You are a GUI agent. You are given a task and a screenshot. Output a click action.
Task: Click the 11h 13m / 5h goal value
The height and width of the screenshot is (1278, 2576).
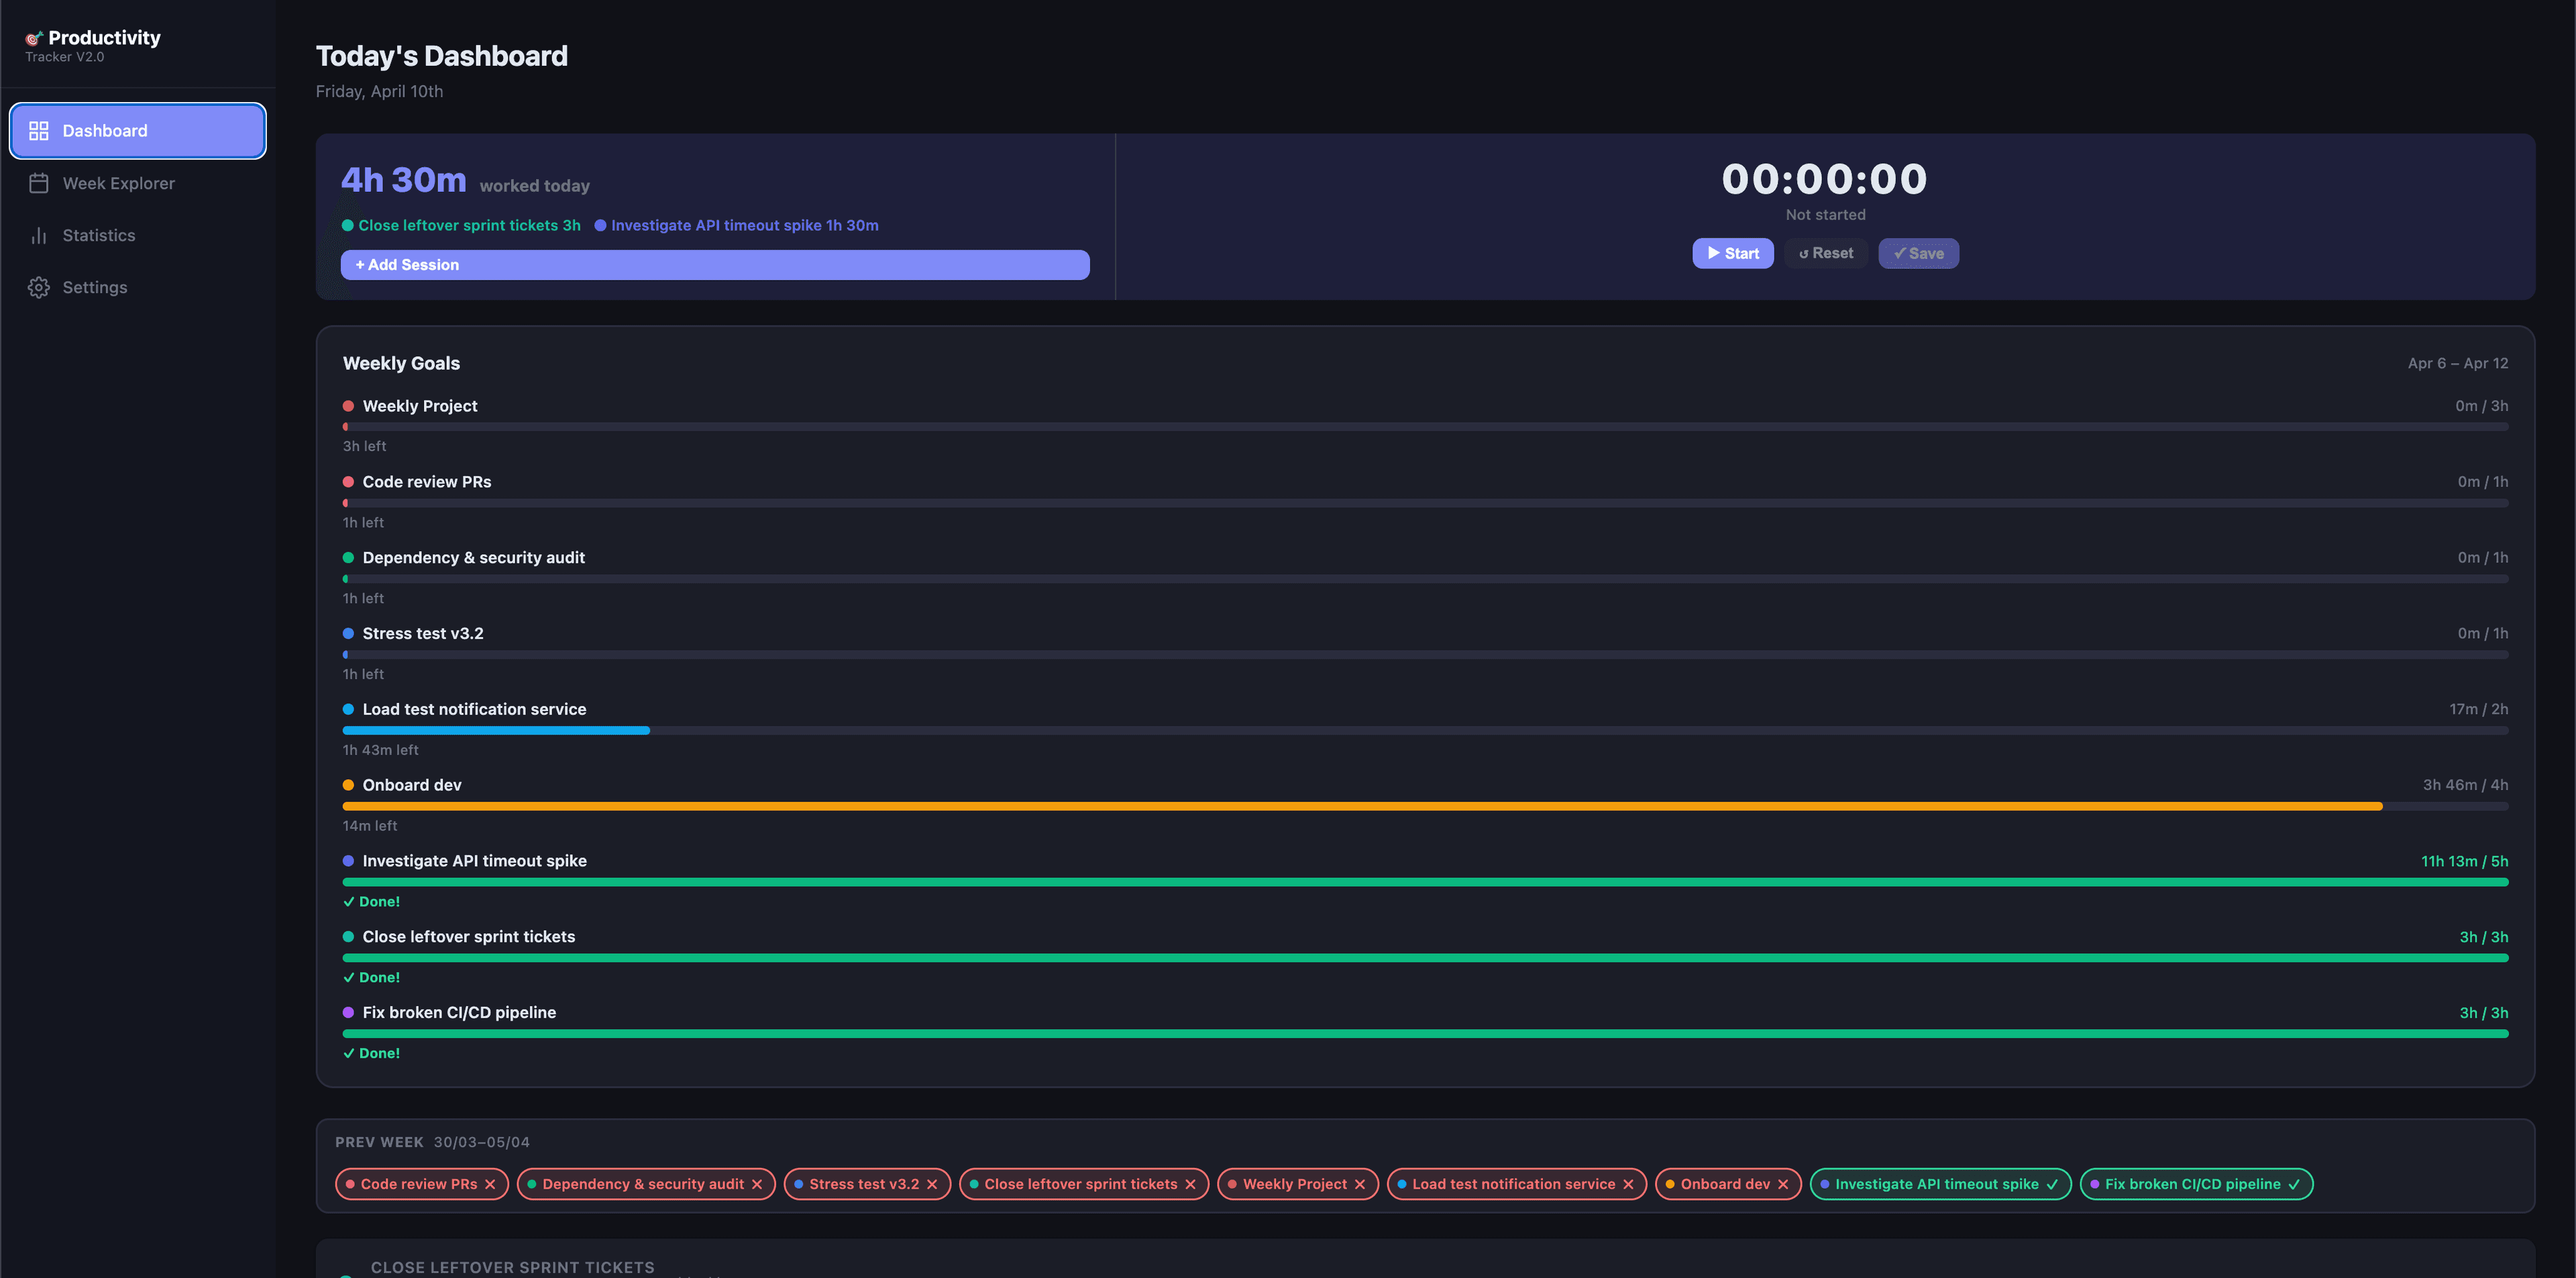click(2465, 861)
